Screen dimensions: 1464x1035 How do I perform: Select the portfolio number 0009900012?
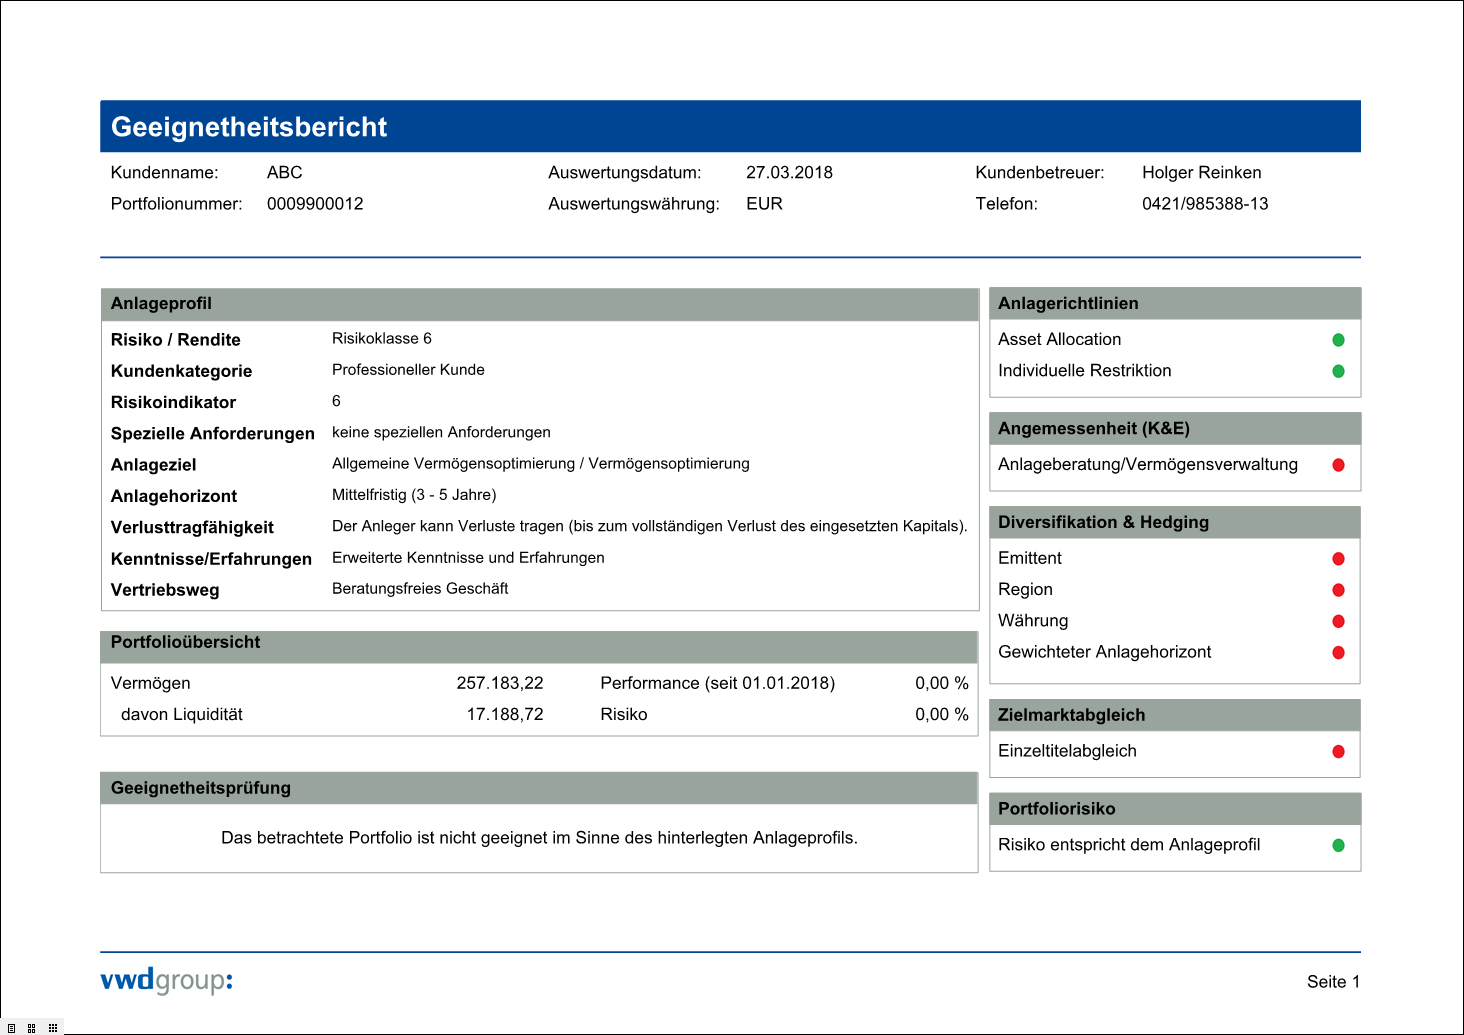tap(315, 204)
